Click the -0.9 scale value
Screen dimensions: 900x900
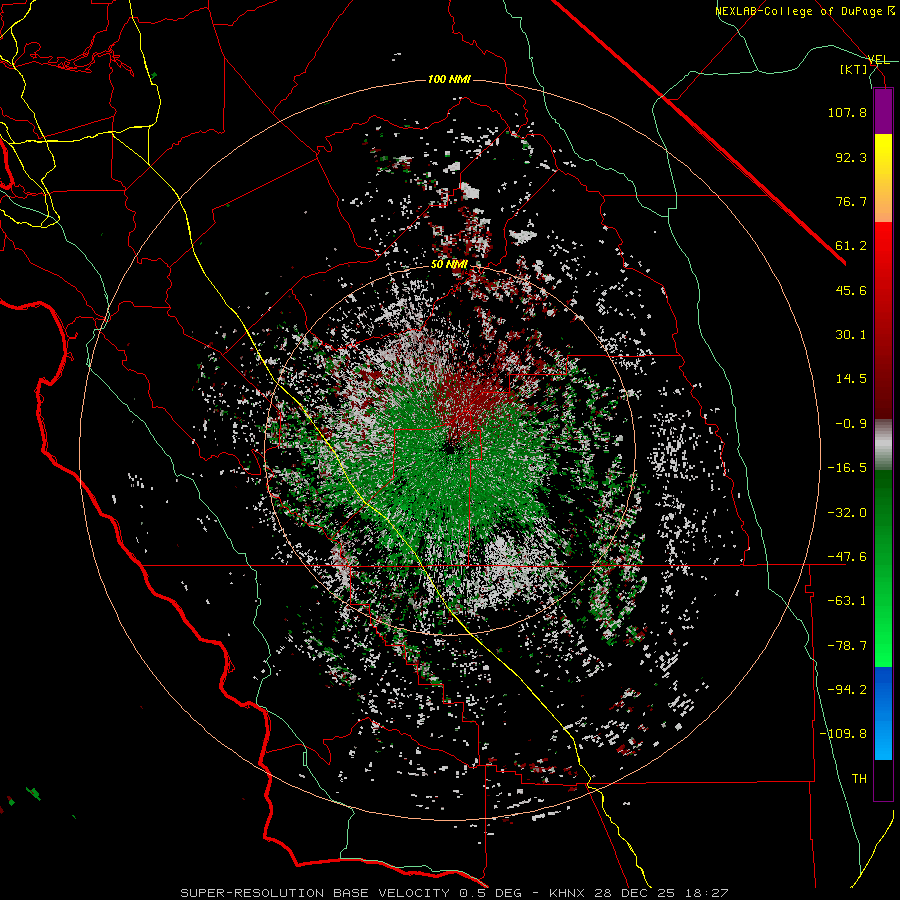point(851,424)
